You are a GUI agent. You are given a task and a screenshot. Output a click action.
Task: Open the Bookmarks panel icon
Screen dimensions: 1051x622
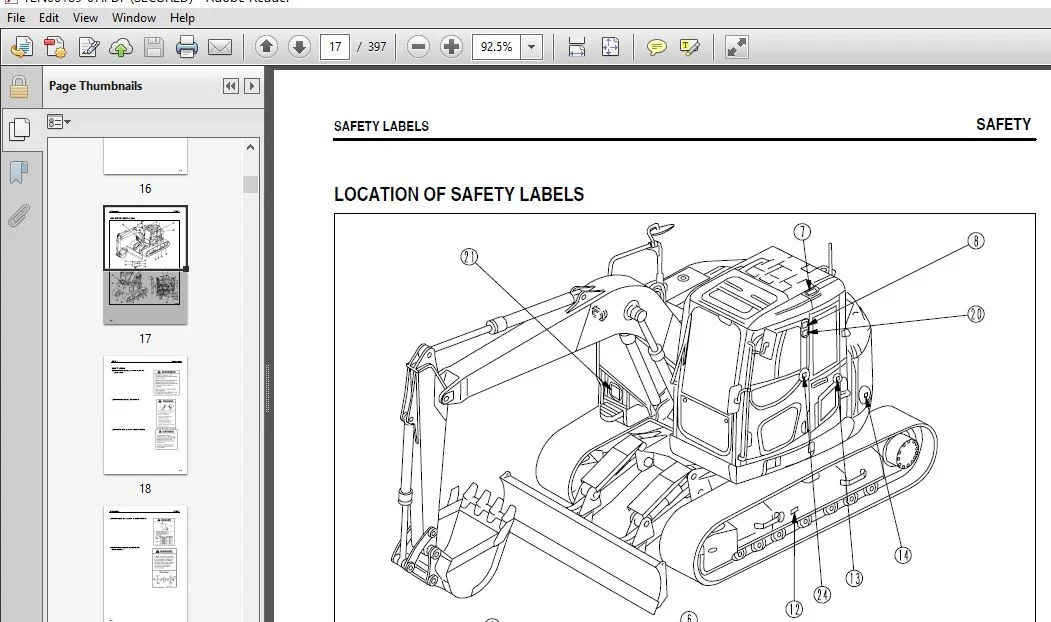pos(19,173)
